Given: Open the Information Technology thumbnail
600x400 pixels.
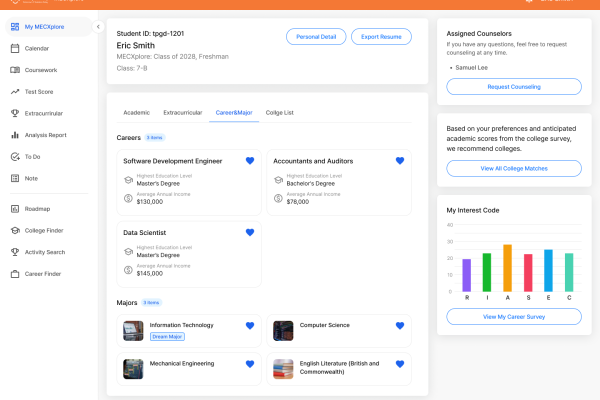Looking at the screenshot, I should coord(133,331).
